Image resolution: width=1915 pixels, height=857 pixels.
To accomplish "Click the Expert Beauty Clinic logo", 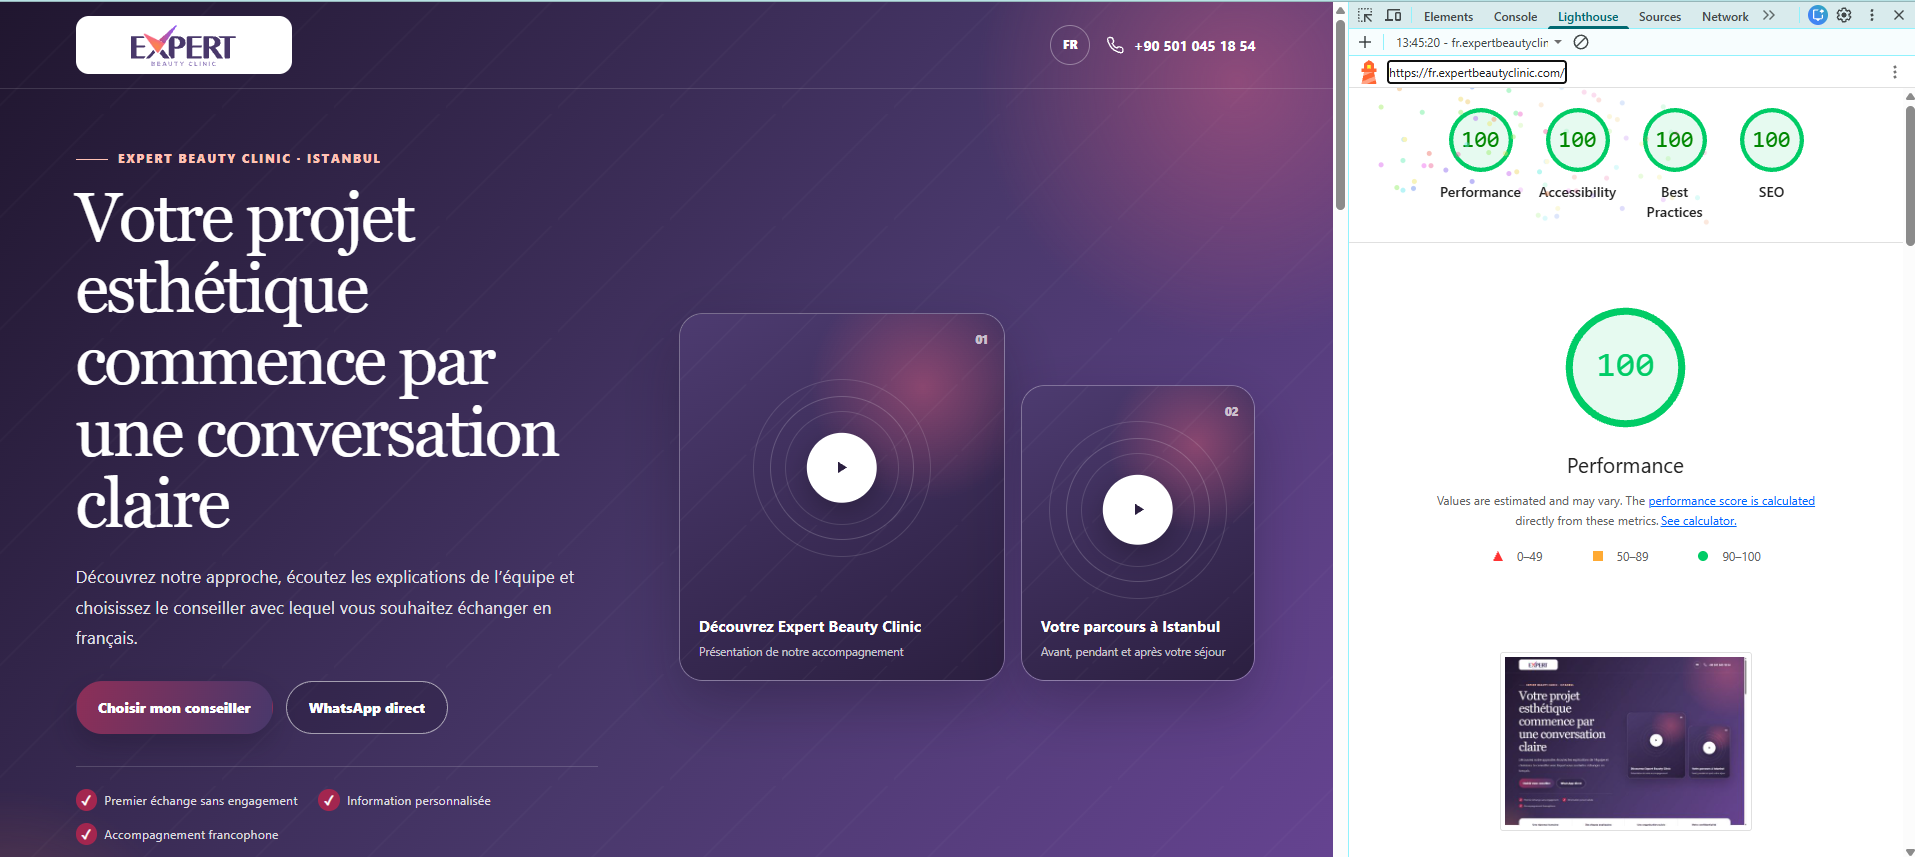I will (x=184, y=45).
